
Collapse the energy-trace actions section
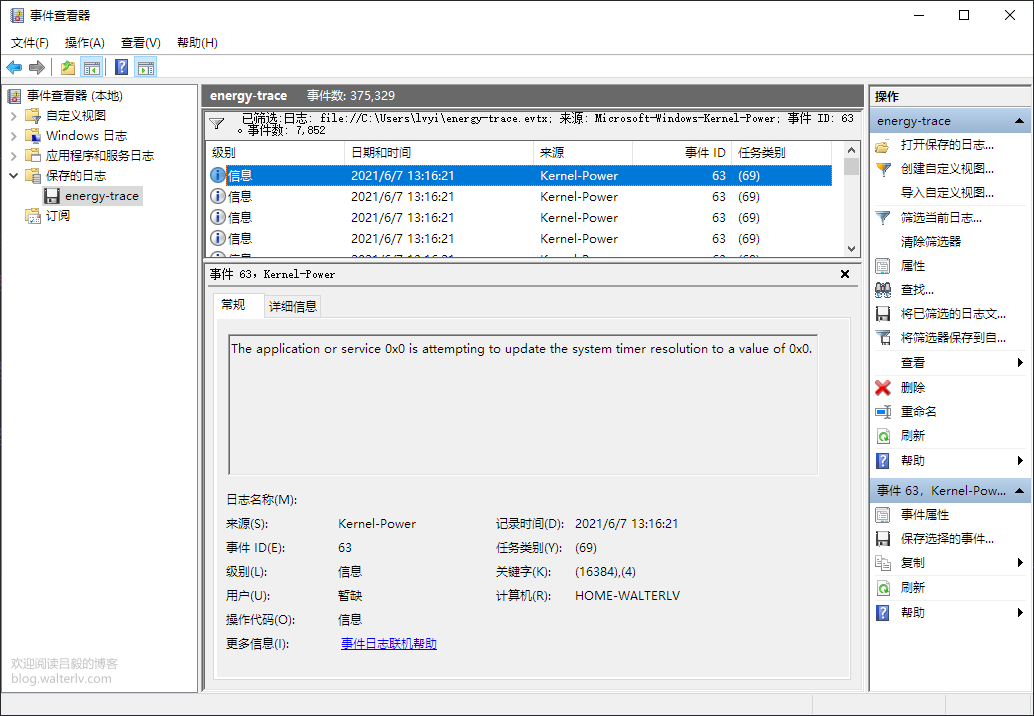[x=1019, y=121]
